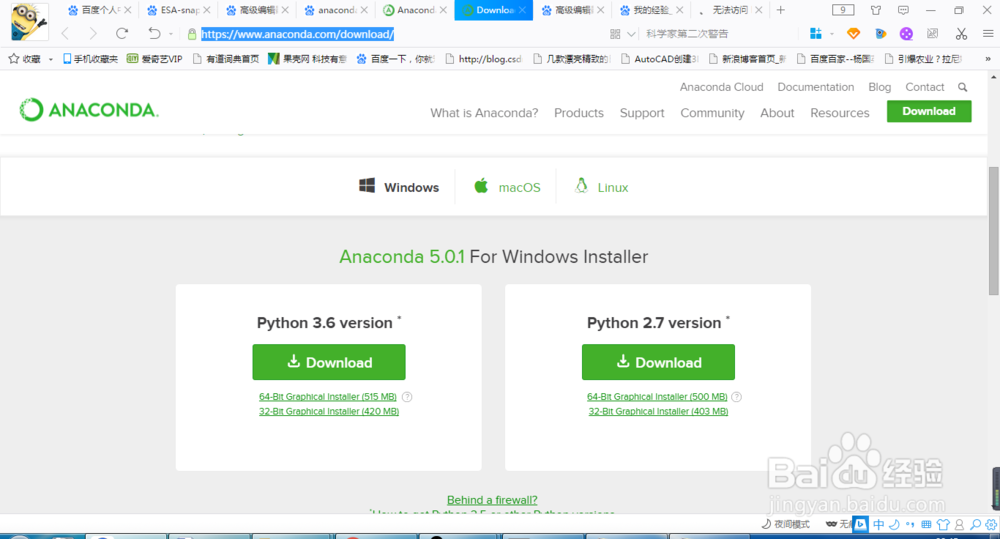Click the scissors screenshot tool icon
The image size is (1000, 539).
[961, 34]
